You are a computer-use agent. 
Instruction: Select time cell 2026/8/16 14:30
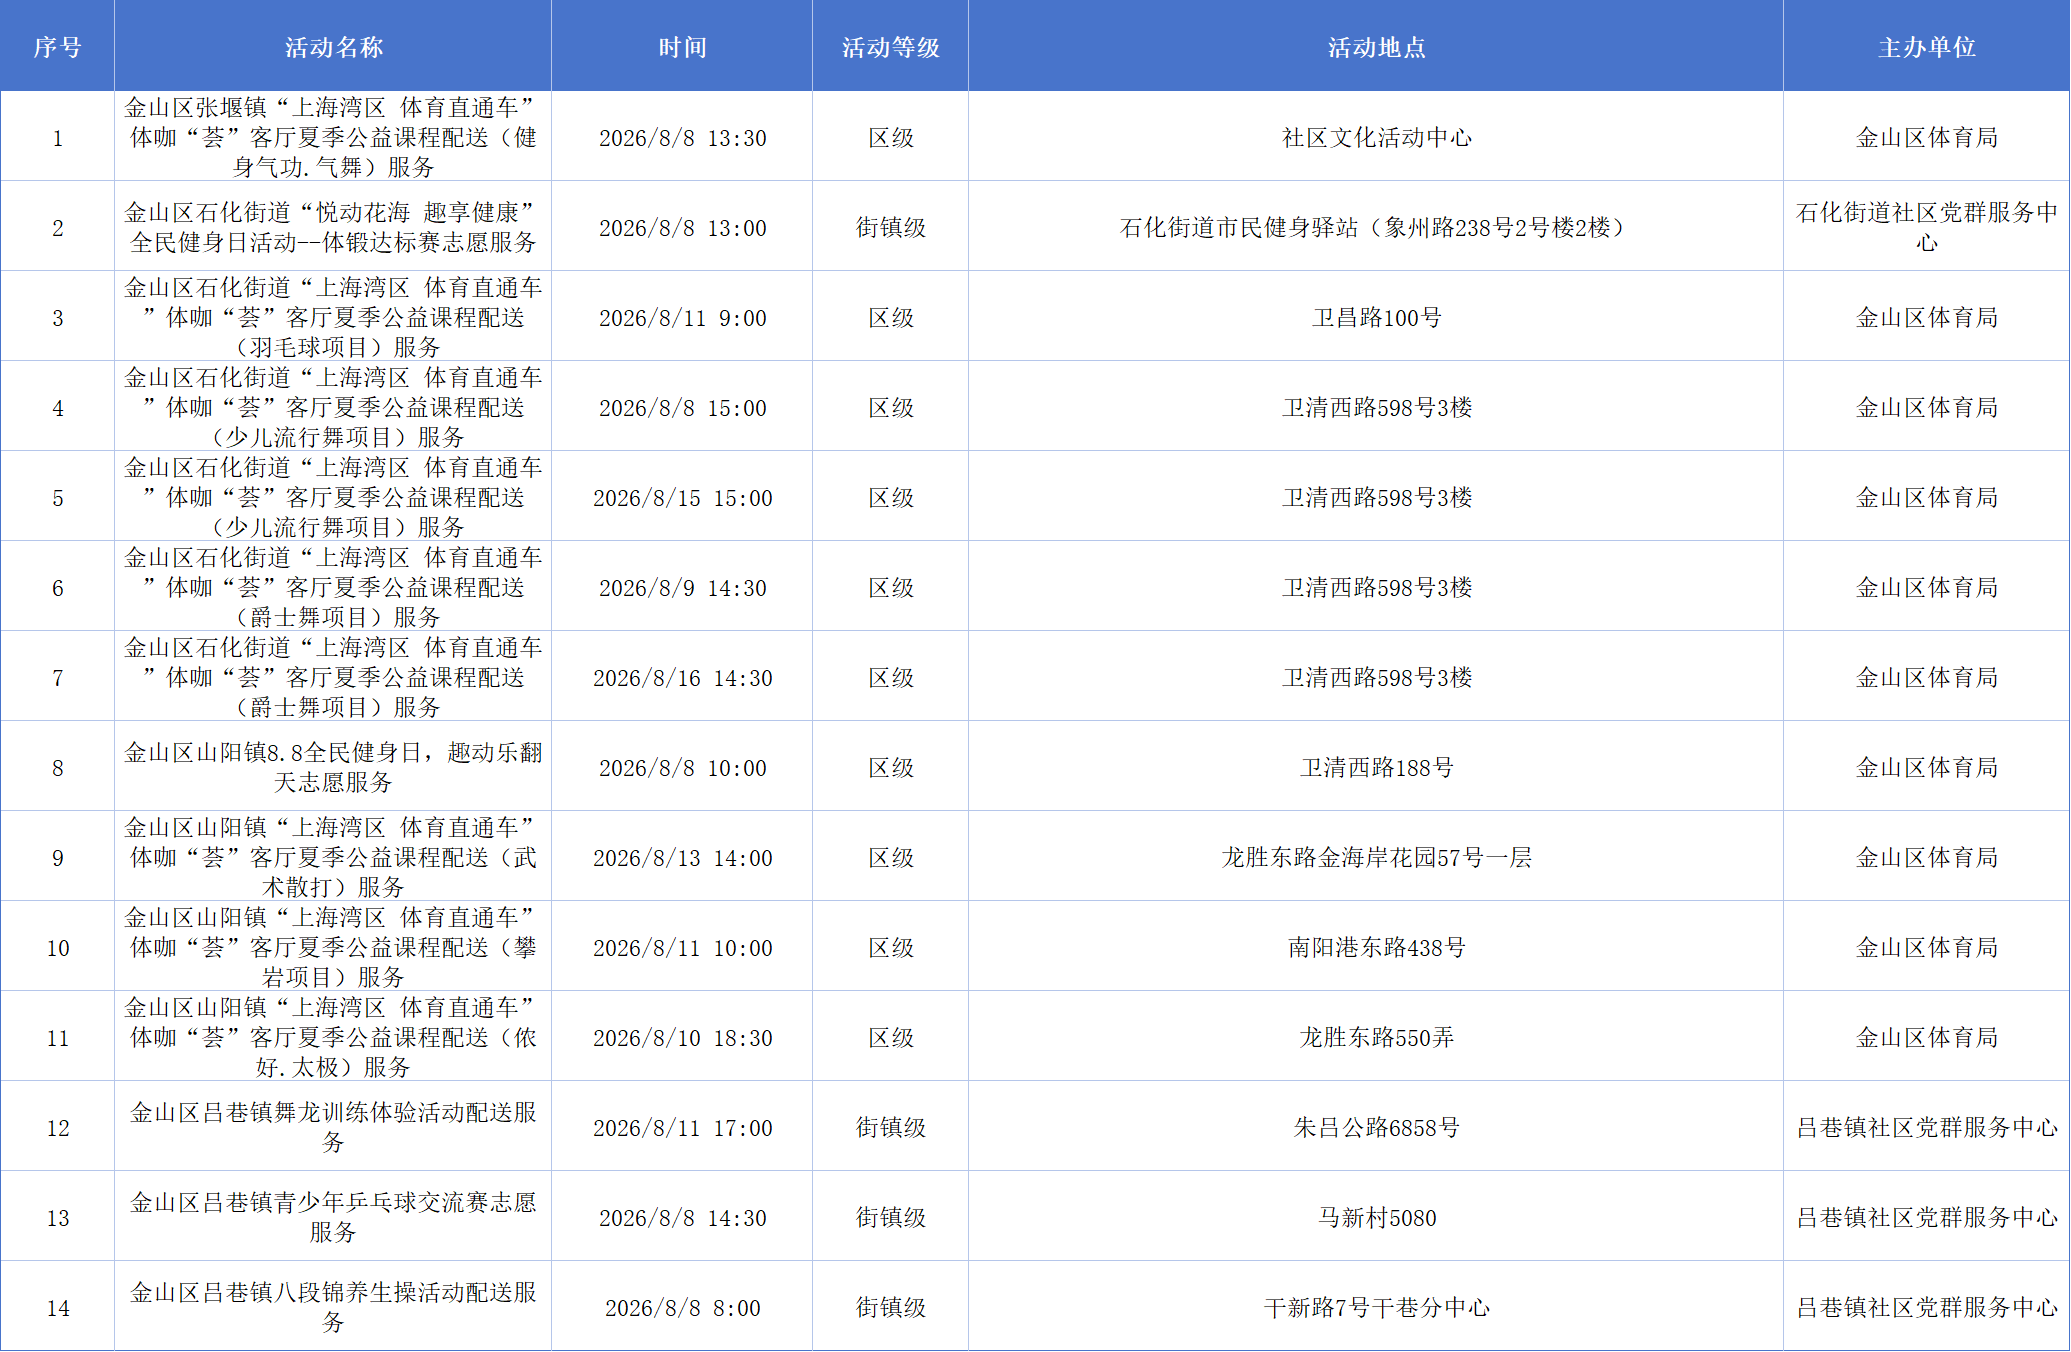[x=682, y=677]
